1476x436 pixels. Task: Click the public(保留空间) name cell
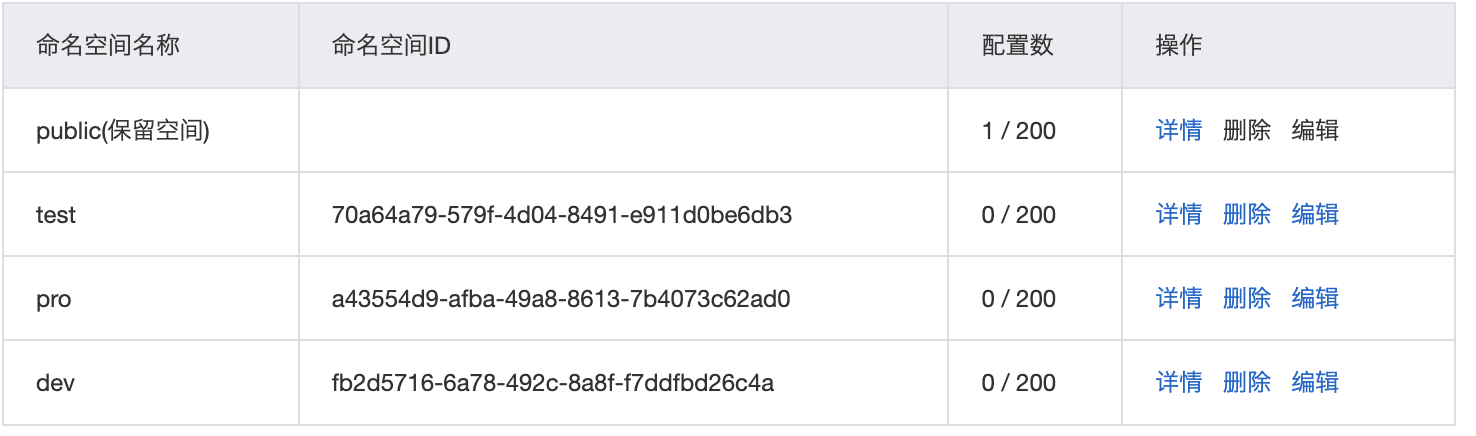pyautogui.click(x=123, y=131)
